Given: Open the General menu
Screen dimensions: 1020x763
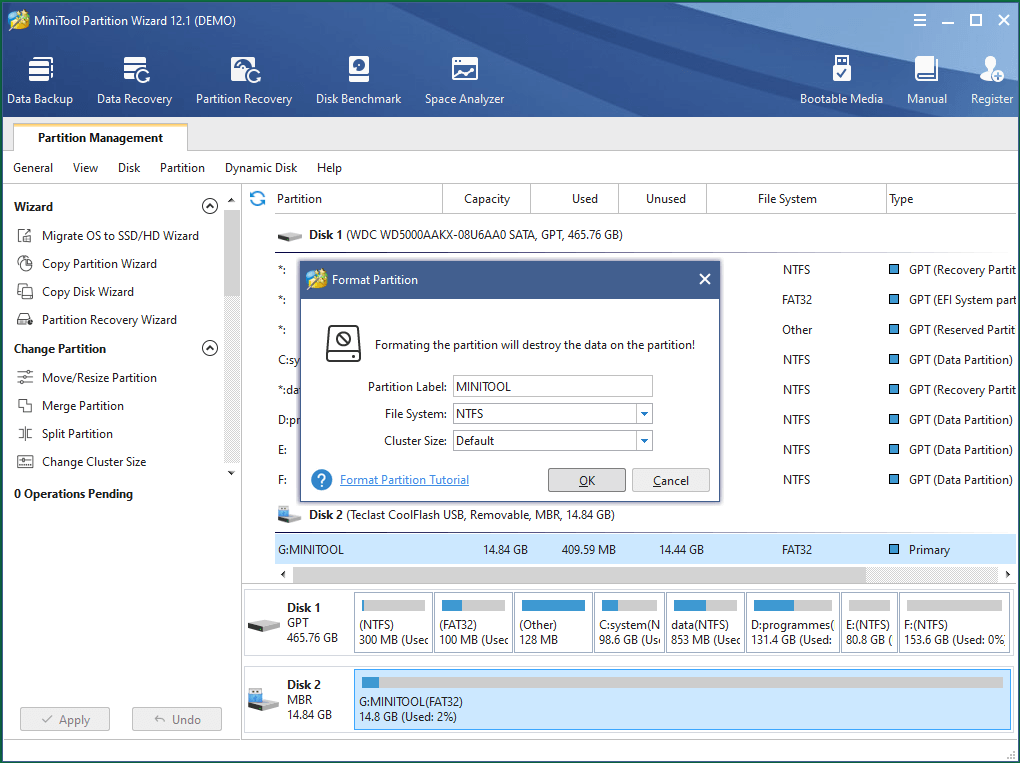Looking at the screenshot, I should pos(33,168).
